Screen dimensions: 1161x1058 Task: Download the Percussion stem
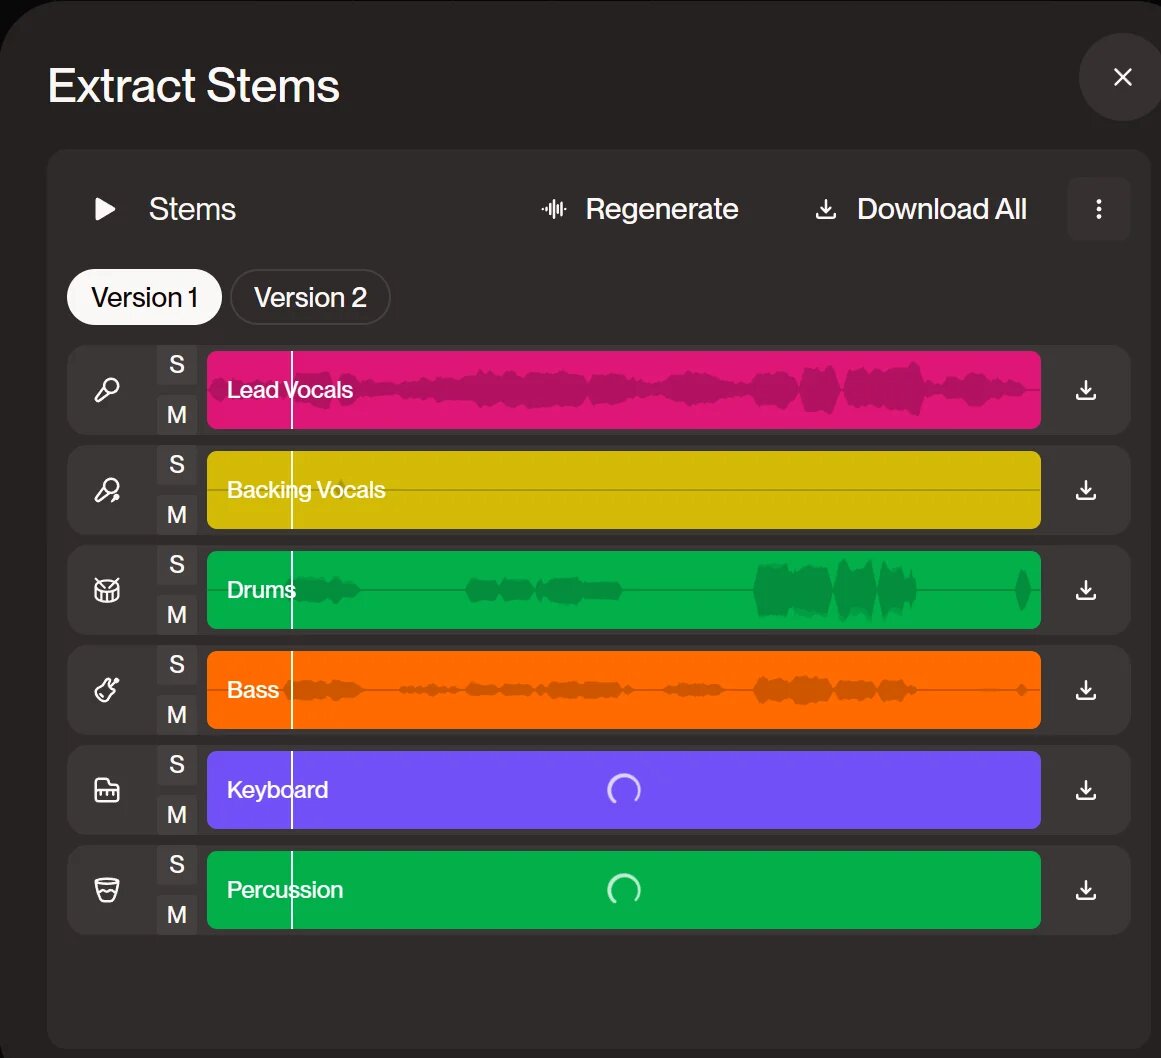(1086, 890)
